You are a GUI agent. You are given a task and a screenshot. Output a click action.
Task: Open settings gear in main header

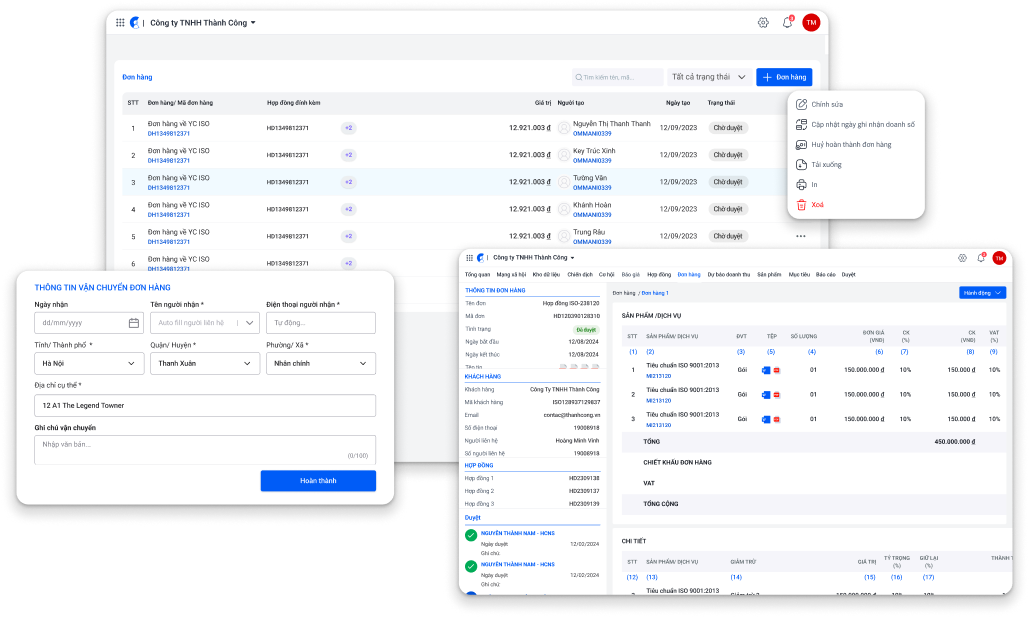763,22
